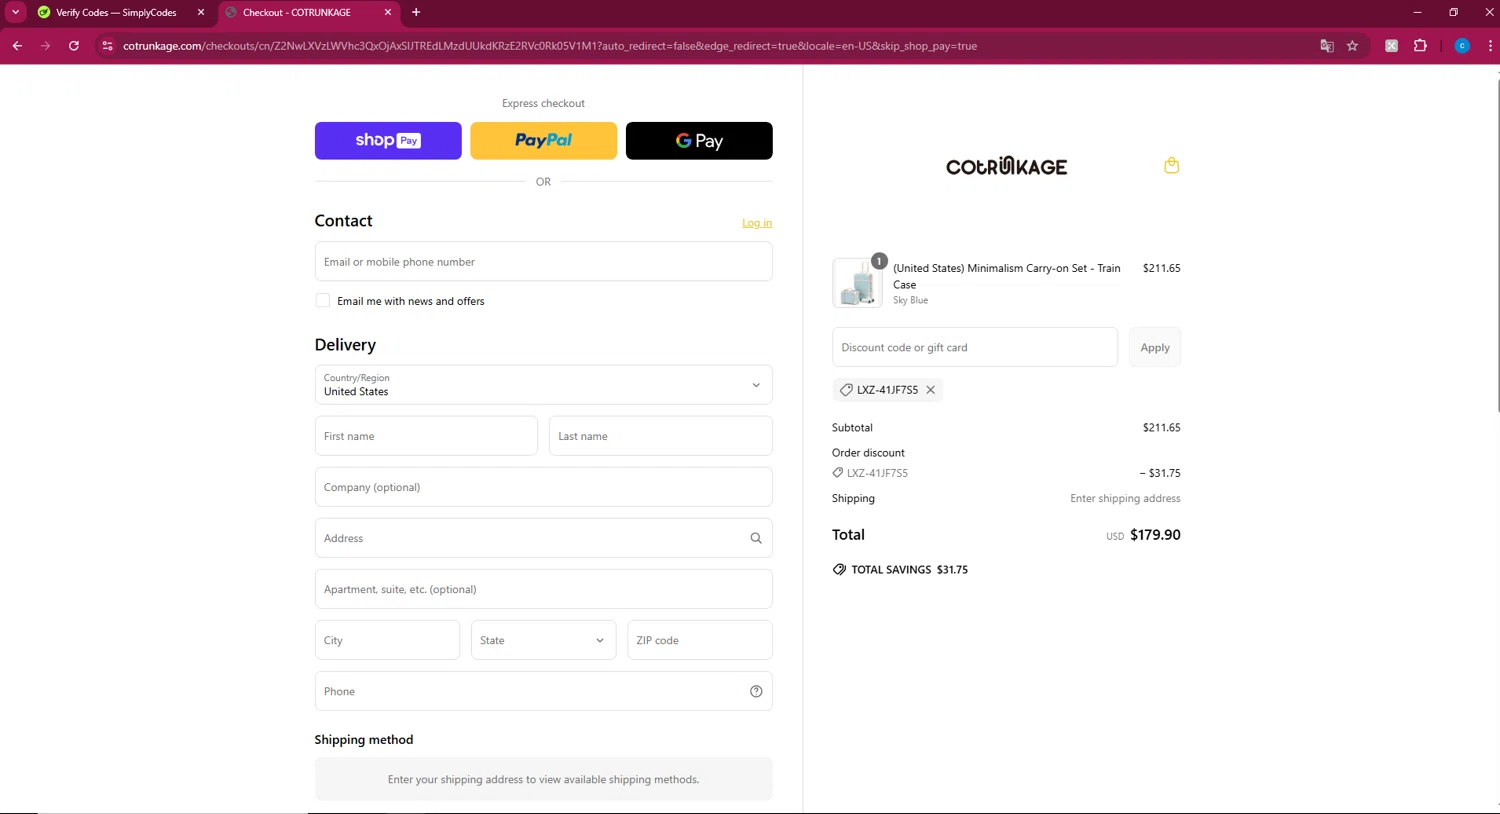Pay with Shop Pay button
The width and height of the screenshot is (1500, 814).
pos(388,141)
